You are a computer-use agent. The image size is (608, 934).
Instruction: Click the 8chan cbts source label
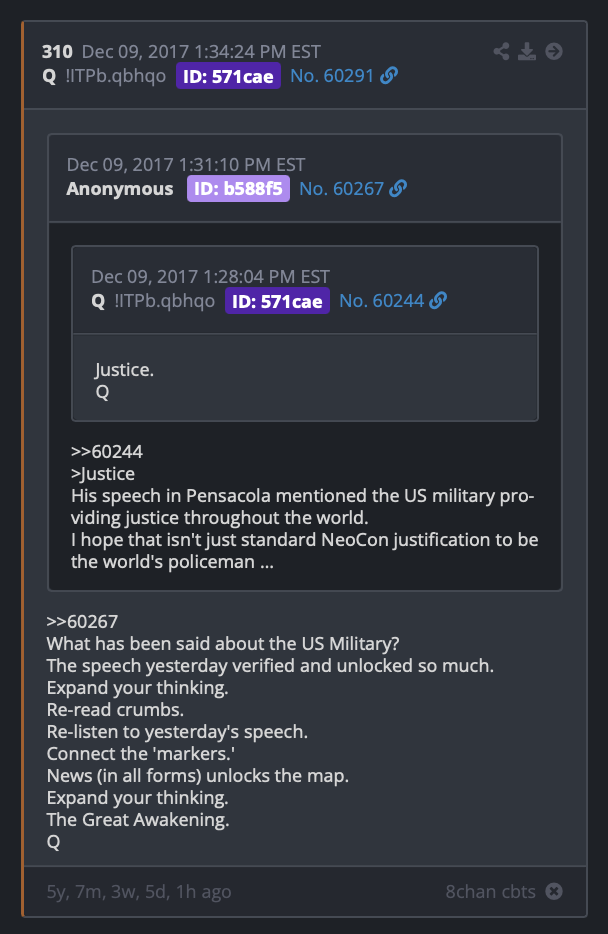click(x=490, y=891)
